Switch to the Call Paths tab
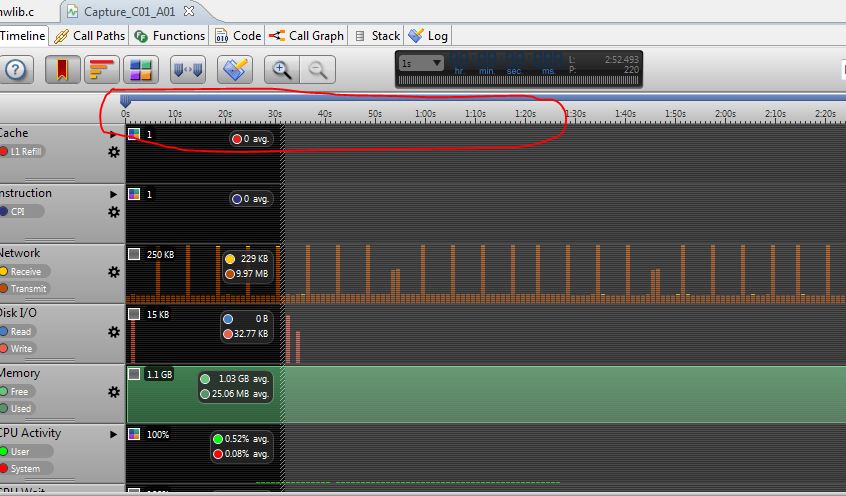846x496 pixels. click(x=90, y=36)
